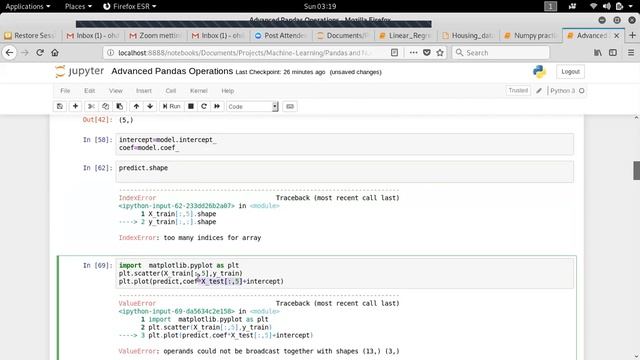Open the Insert menu

(144, 91)
